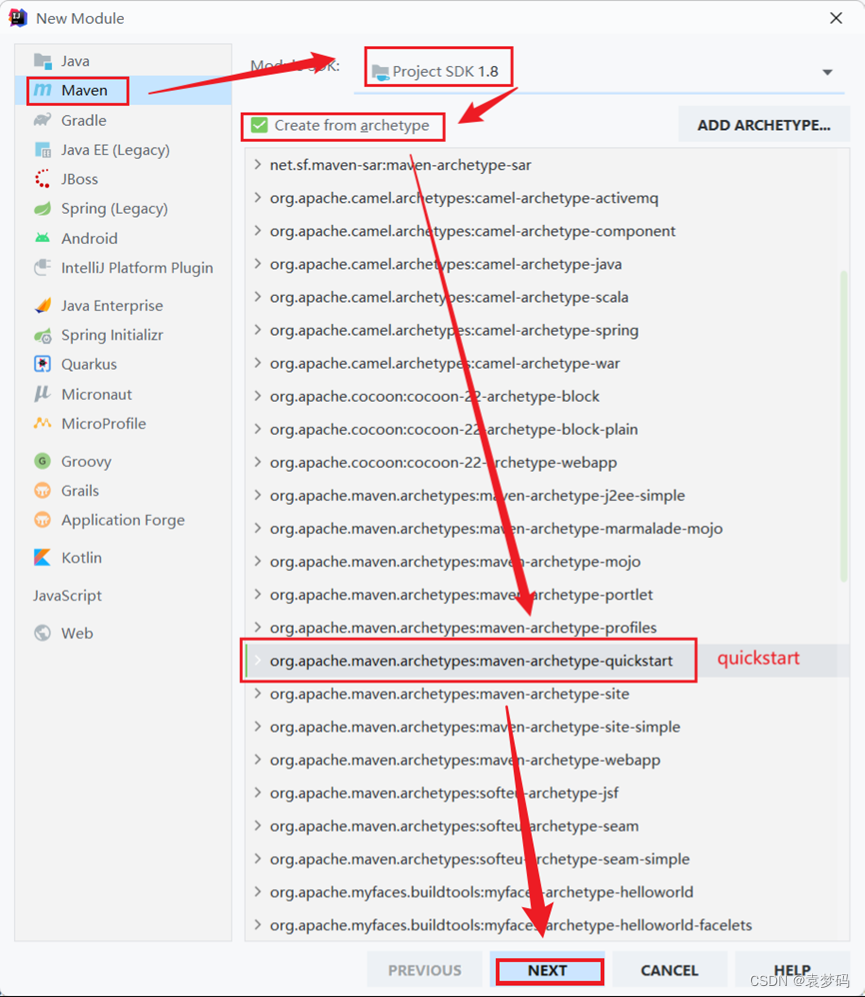Viewport: 865px width, 997px height.
Task: Select the Java Enterprise module type
Action: tap(123, 306)
